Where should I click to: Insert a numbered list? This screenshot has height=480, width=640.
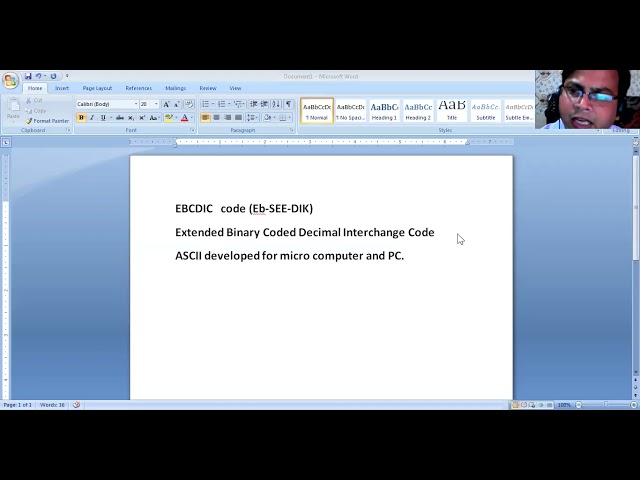pos(221,104)
